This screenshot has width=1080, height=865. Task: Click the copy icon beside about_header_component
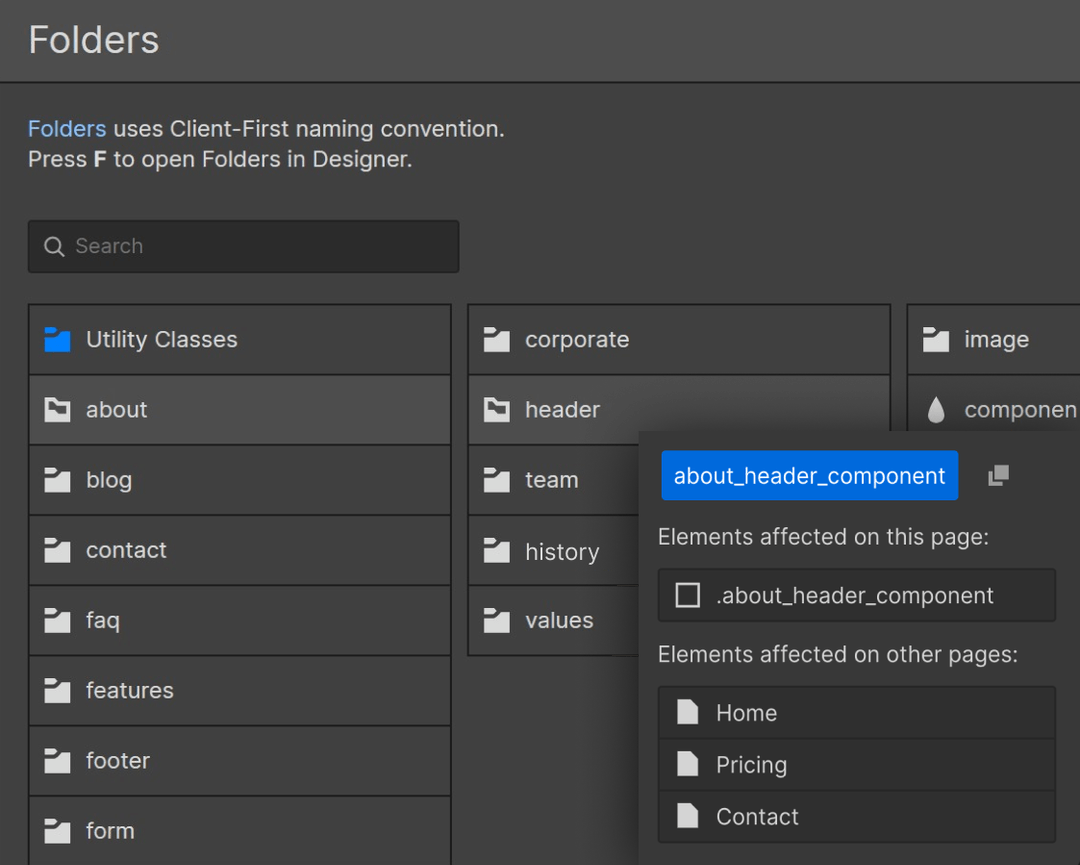click(997, 475)
